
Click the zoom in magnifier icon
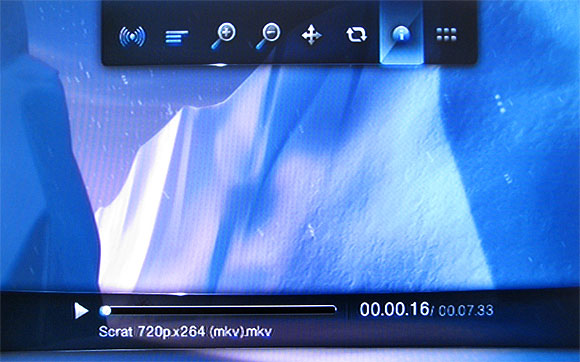(x=223, y=36)
